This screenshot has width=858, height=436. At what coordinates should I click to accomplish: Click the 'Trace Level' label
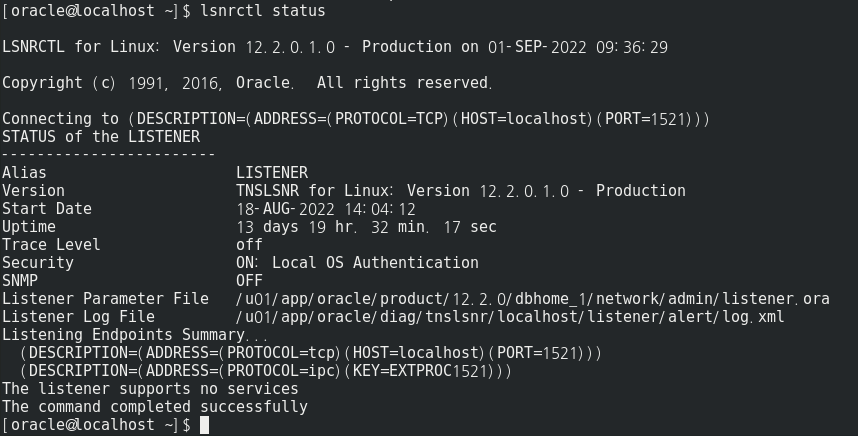tap(51, 245)
